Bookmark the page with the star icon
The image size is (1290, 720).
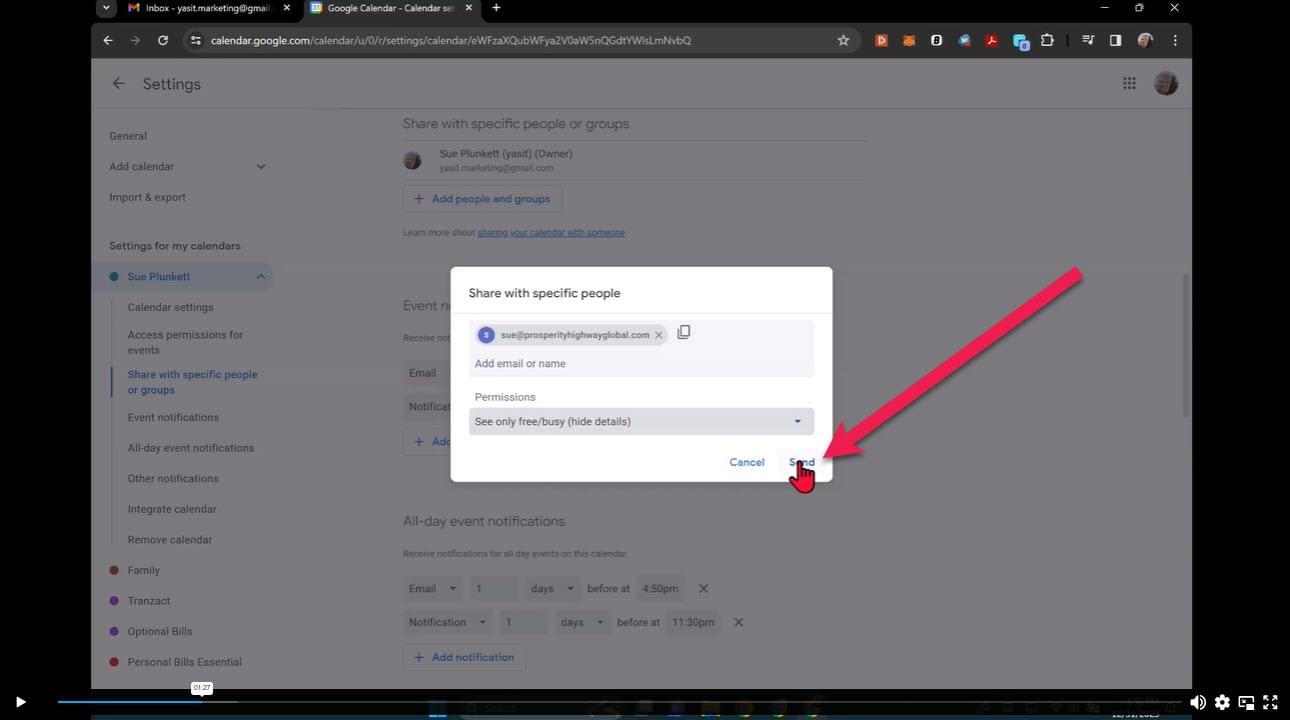[x=843, y=40]
